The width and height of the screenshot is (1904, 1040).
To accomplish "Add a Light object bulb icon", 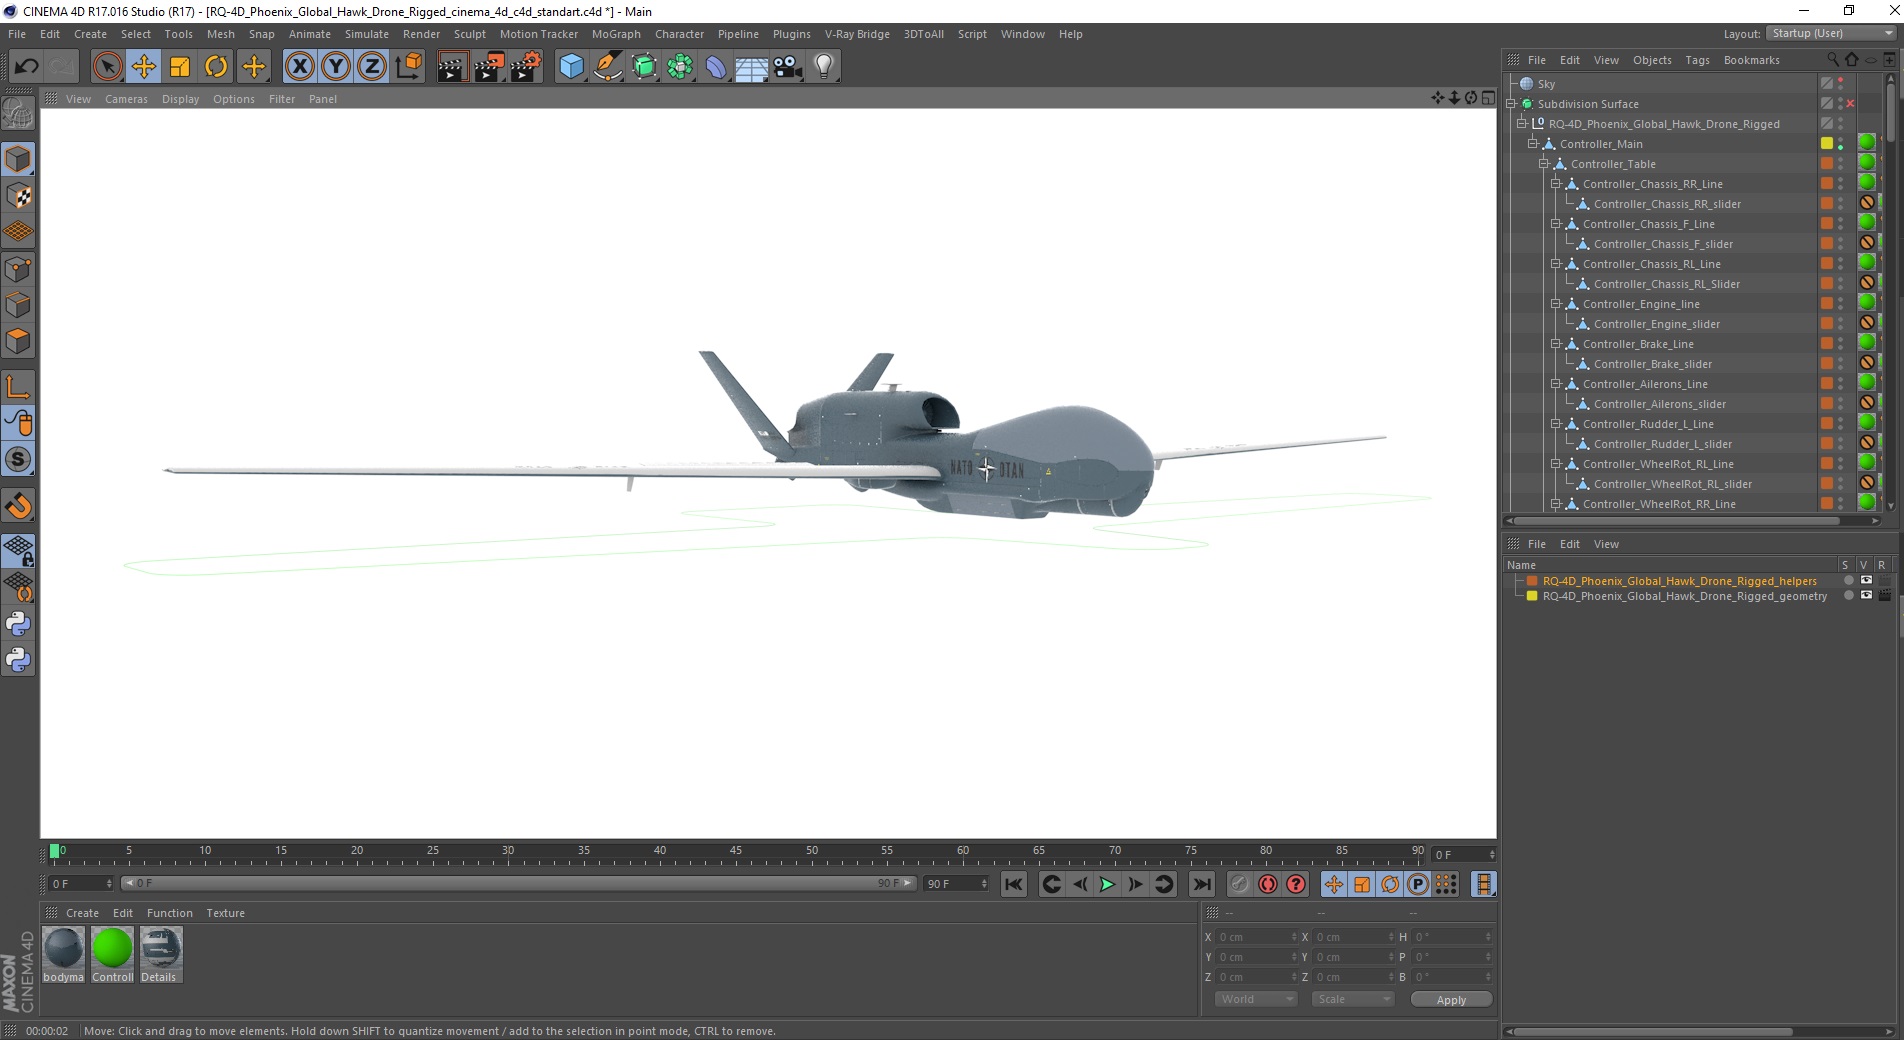I will coord(824,67).
